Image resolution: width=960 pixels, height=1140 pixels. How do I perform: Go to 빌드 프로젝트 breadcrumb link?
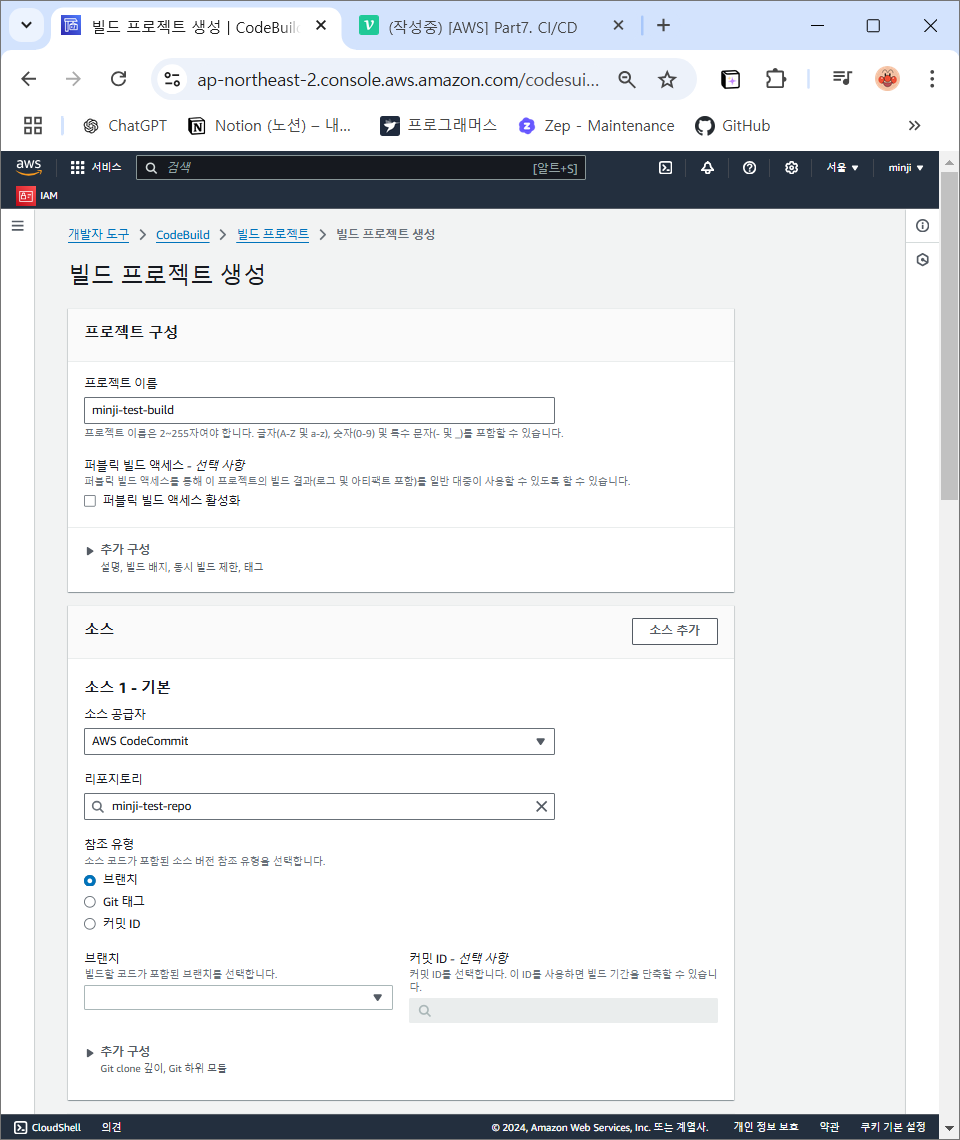273,235
